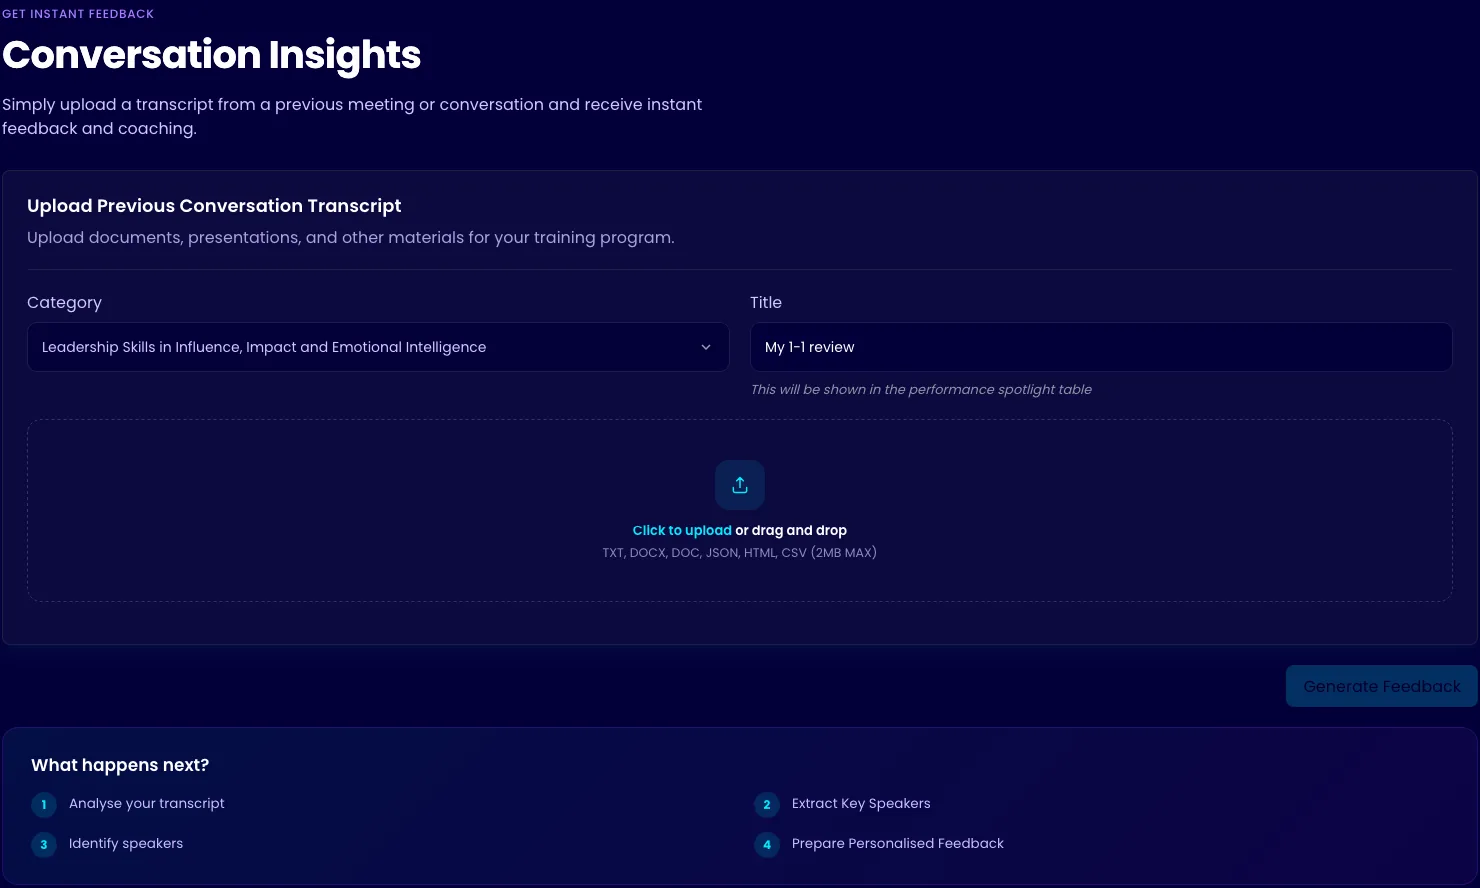Screen dimensions: 1480x888
Task: Click 'Extract Key Speakers' text
Action: click(x=861, y=803)
